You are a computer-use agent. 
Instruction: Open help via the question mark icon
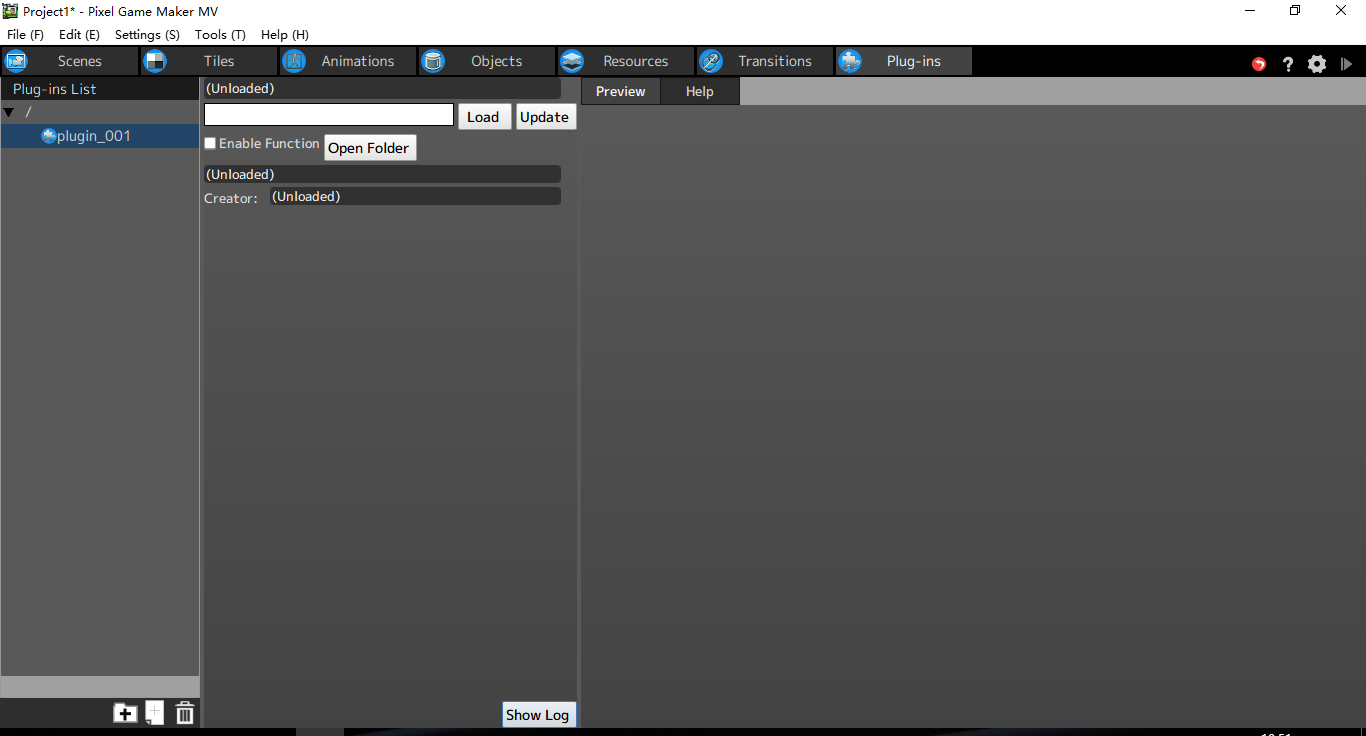click(x=1288, y=64)
